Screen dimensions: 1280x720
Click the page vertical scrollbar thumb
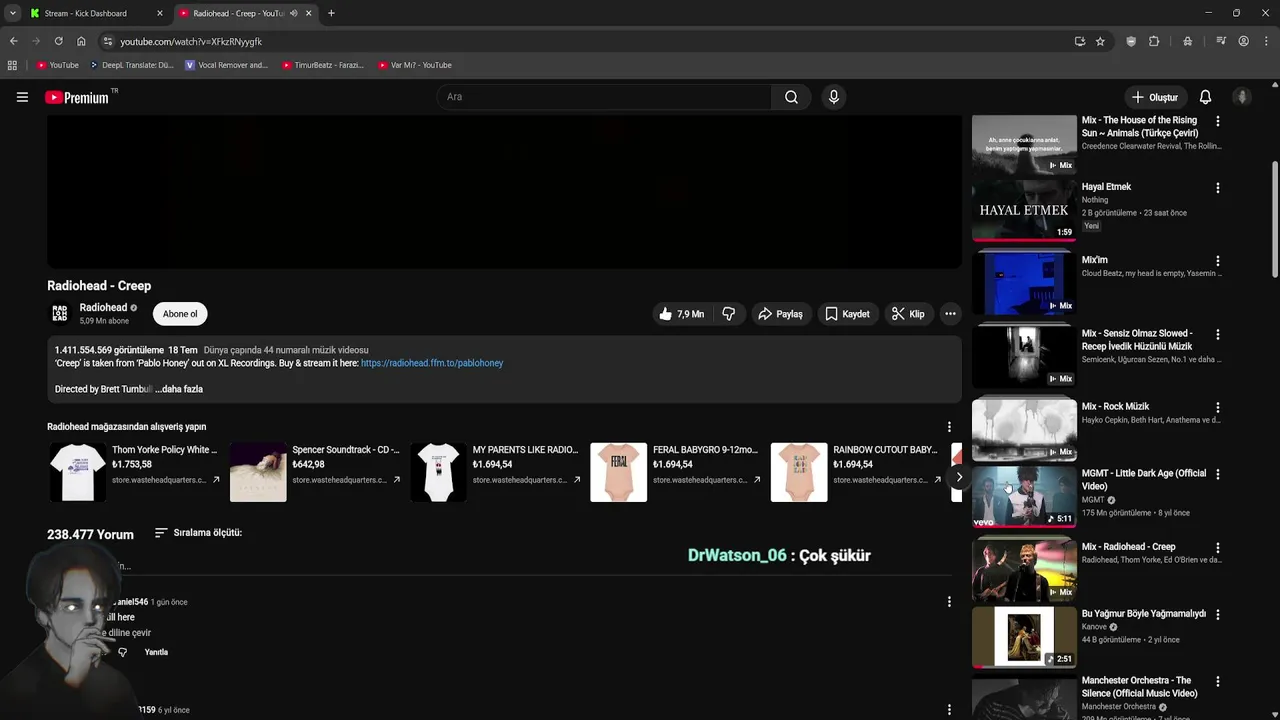point(1274,218)
